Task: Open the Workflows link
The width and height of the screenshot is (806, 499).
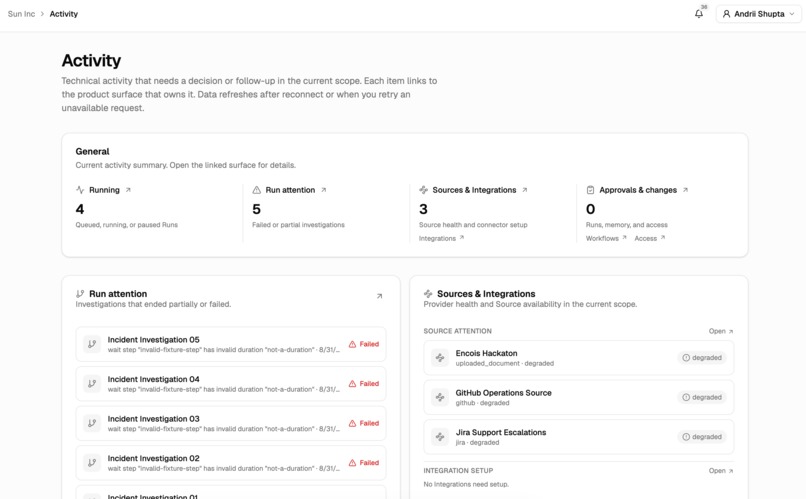Action: [606, 238]
